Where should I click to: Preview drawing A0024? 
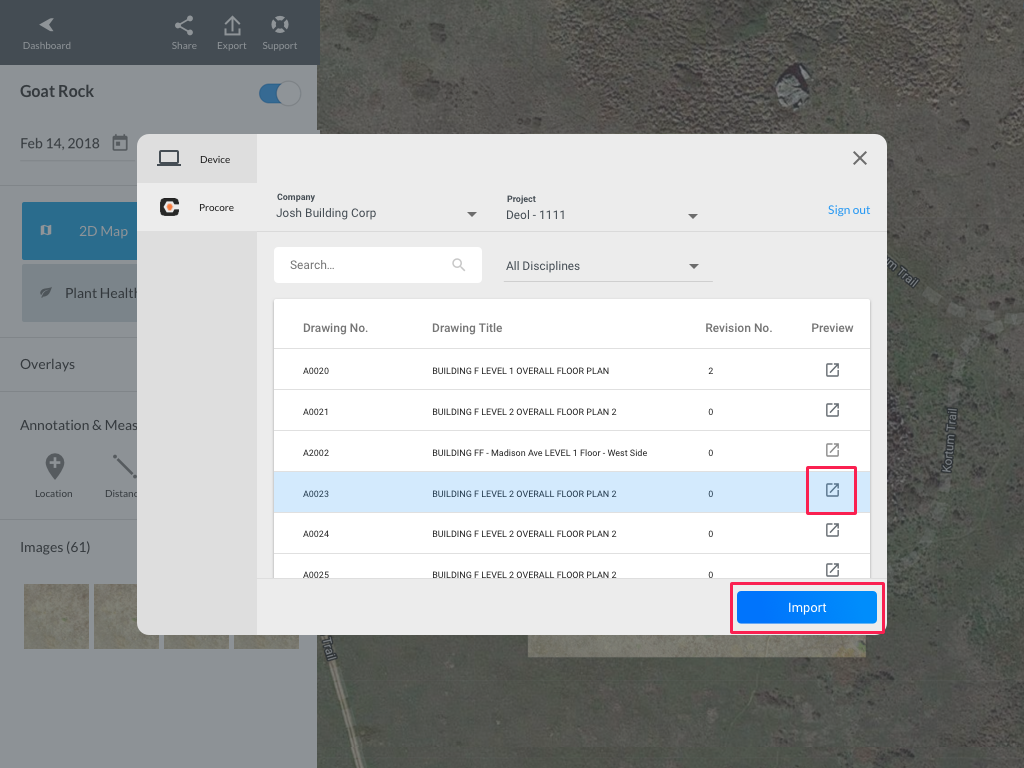pyautogui.click(x=832, y=530)
